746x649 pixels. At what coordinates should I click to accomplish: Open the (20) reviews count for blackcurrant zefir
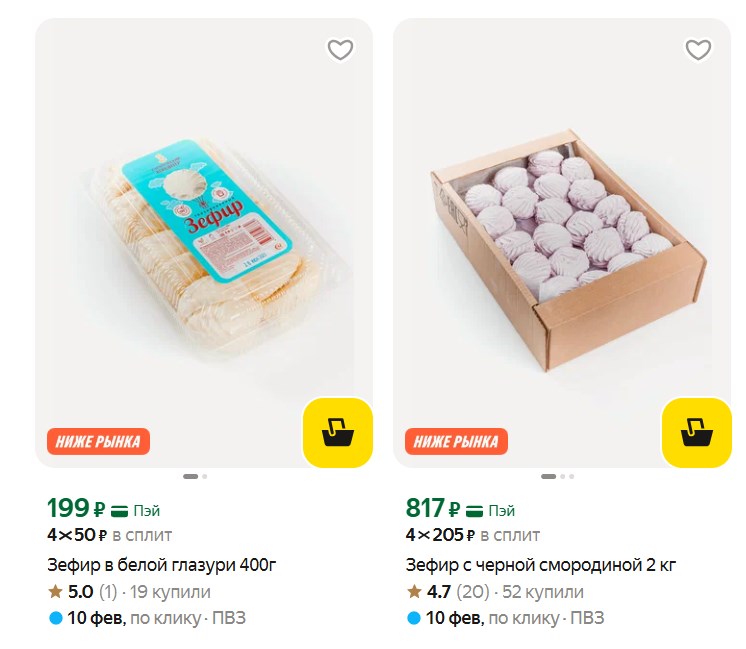point(472,591)
